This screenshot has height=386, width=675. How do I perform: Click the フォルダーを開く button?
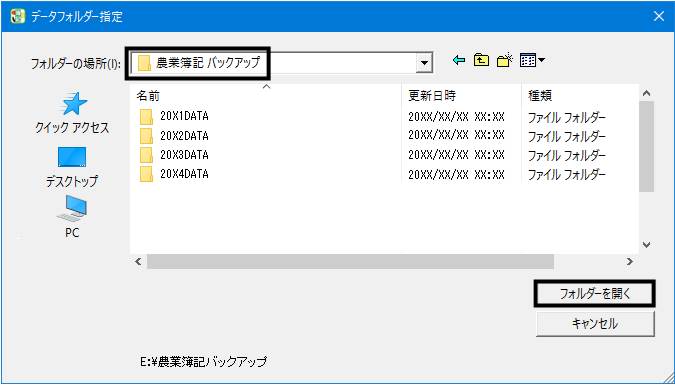[x=594, y=293]
